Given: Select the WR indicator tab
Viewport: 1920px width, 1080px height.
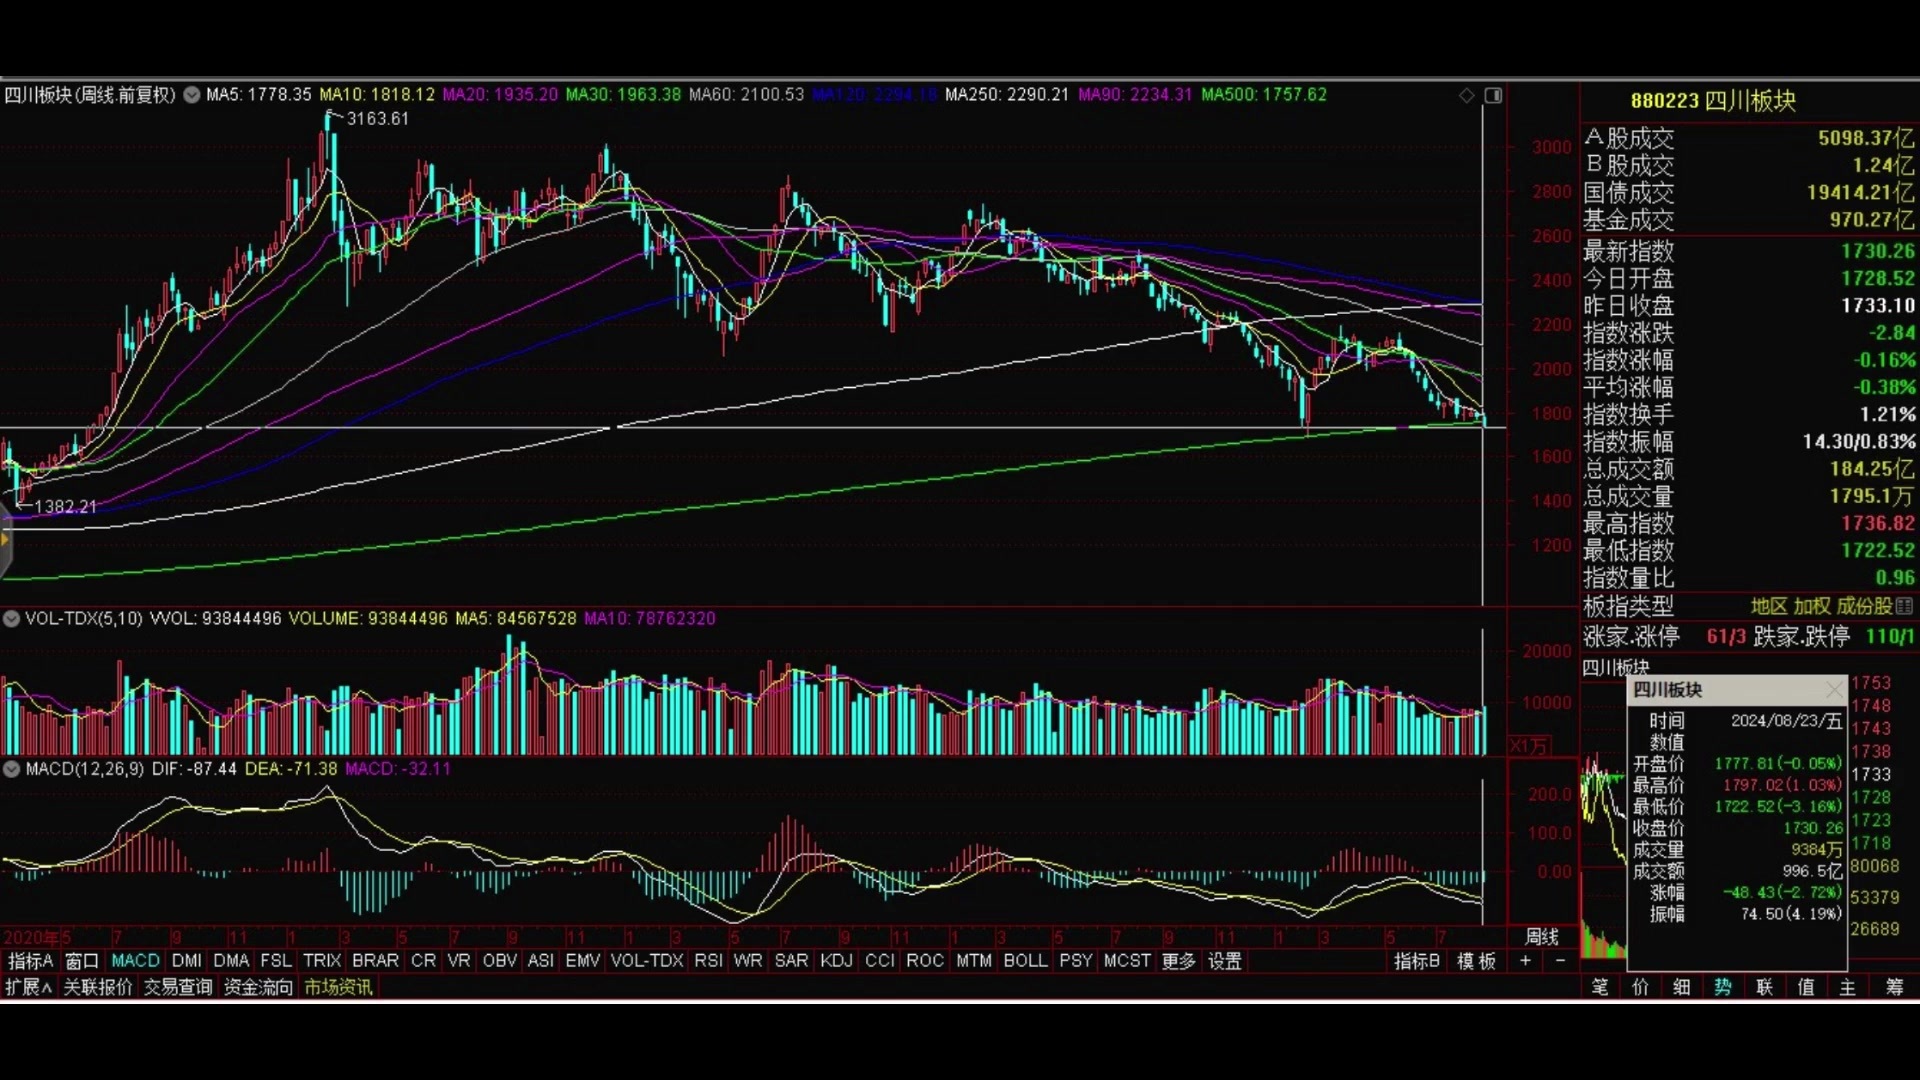Looking at the screenshot, I should coord(748,961).
